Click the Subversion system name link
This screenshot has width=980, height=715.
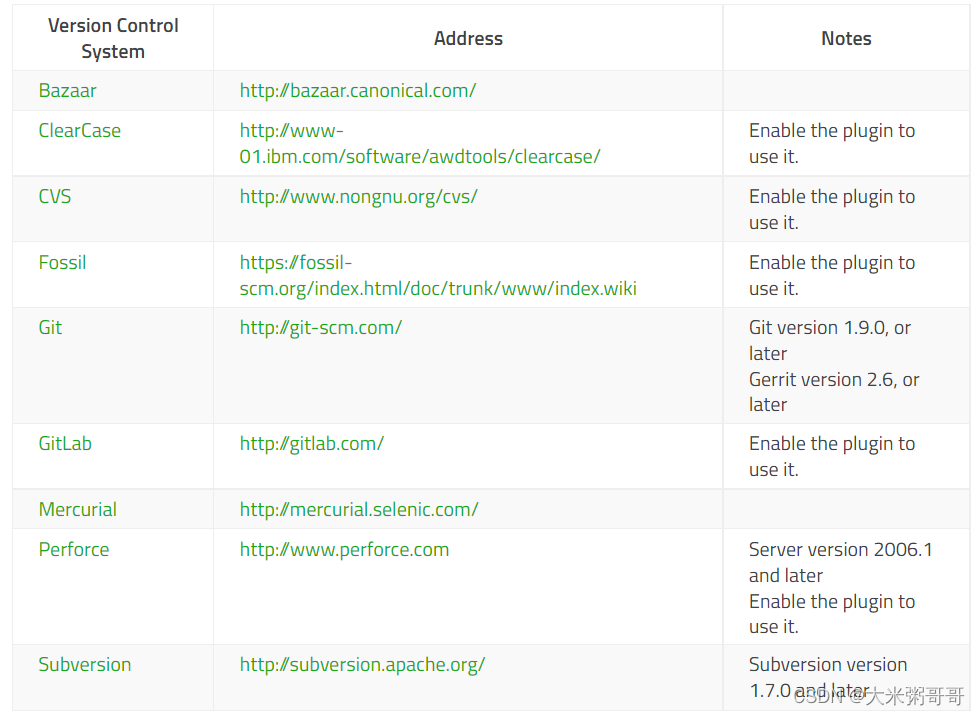[84, 664]
